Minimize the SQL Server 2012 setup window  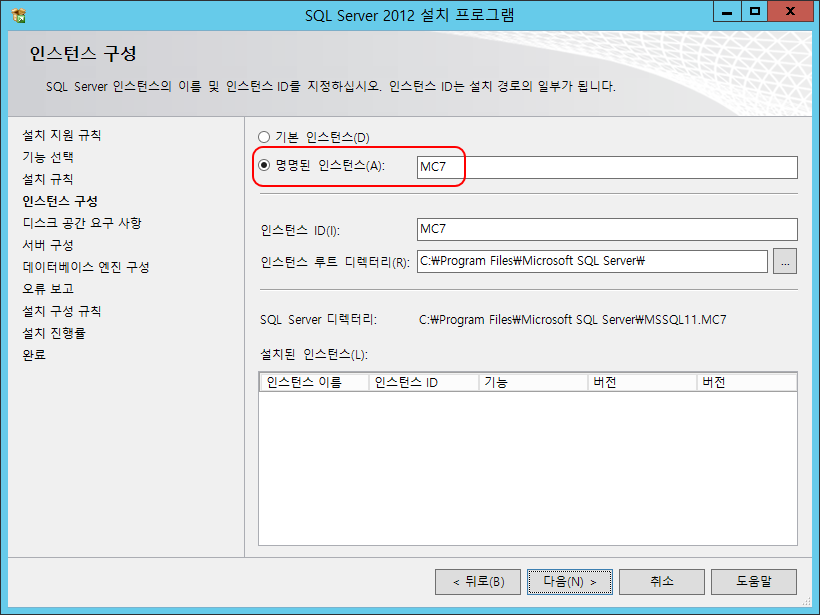727,12
